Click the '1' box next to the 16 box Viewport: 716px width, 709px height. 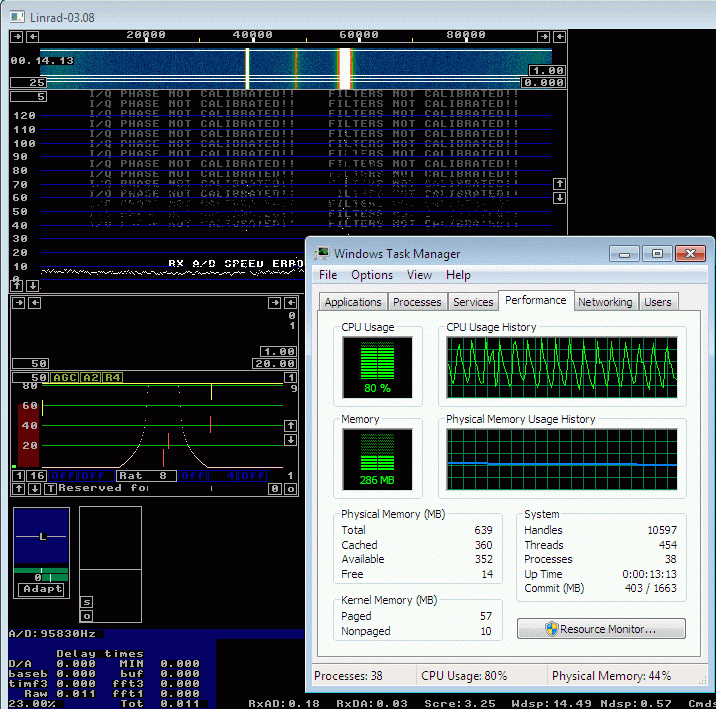18,476
